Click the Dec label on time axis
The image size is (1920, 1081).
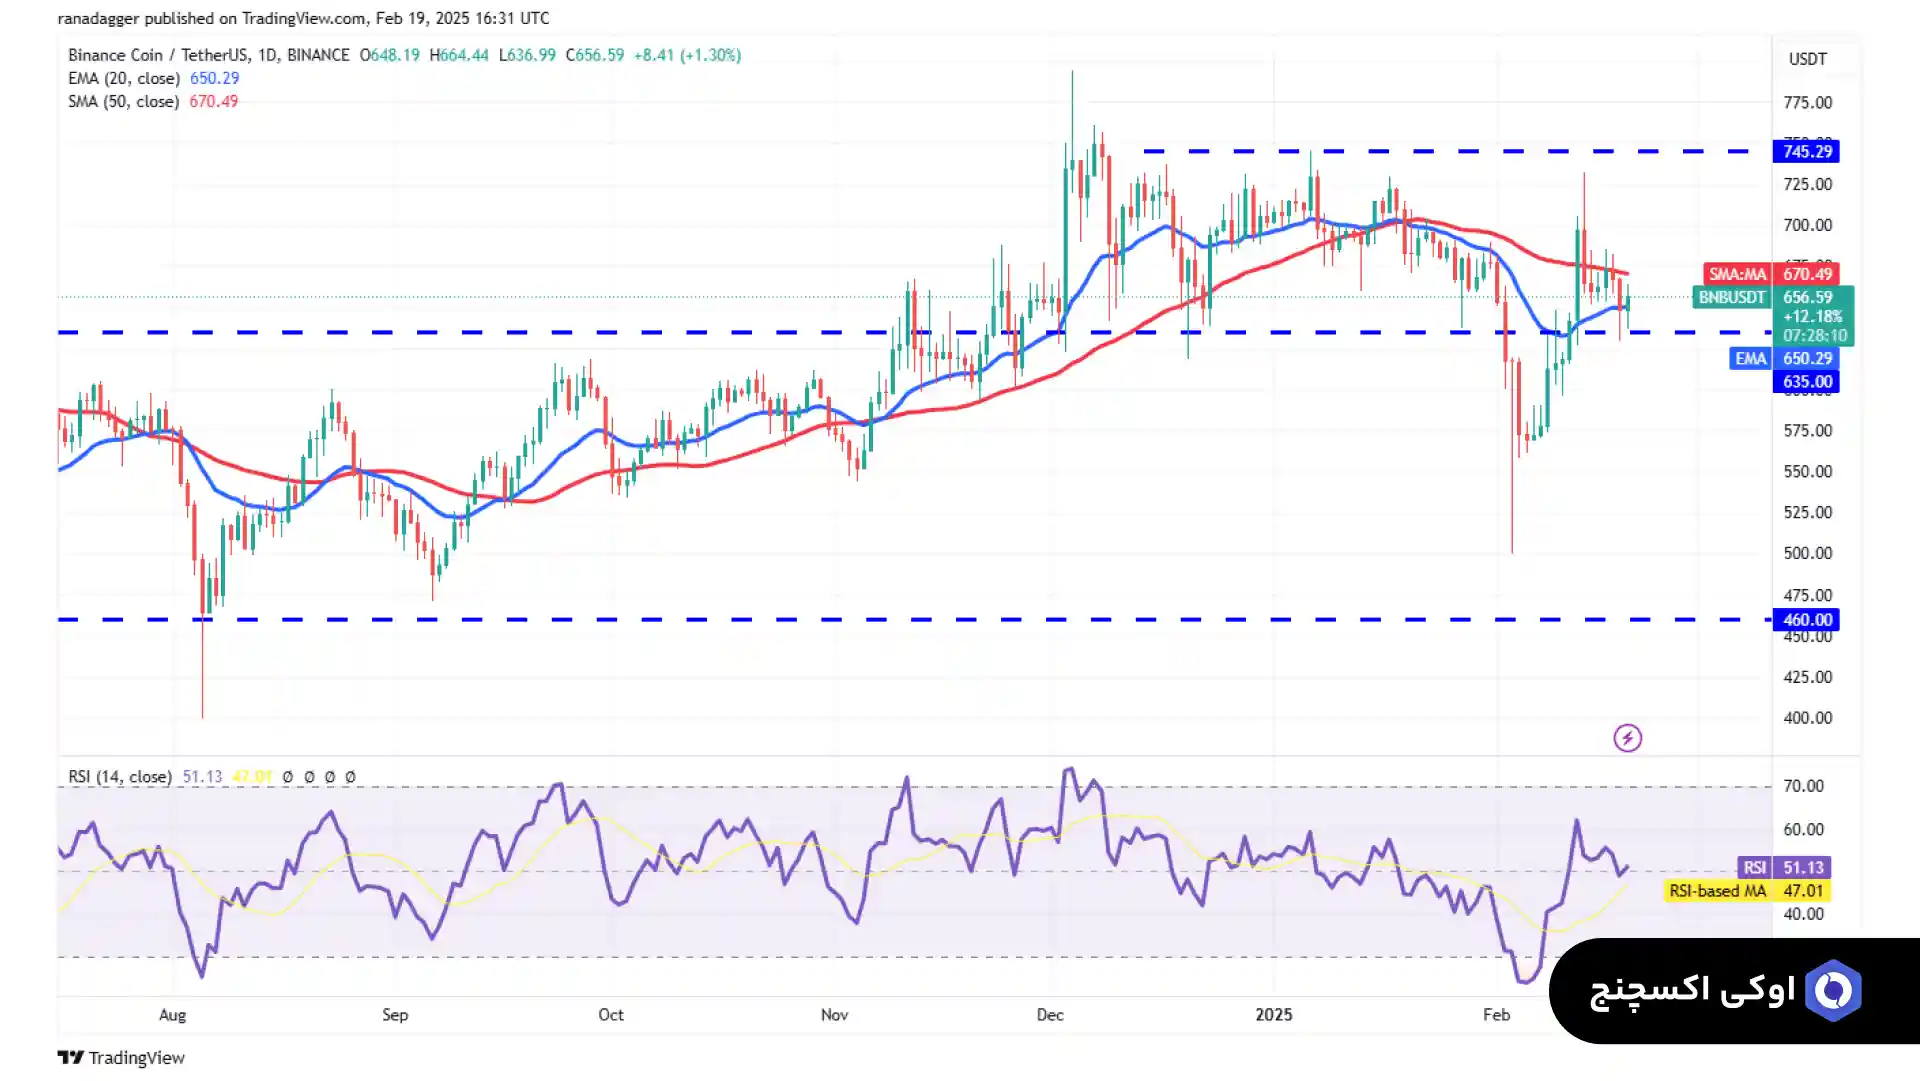1050,1014
